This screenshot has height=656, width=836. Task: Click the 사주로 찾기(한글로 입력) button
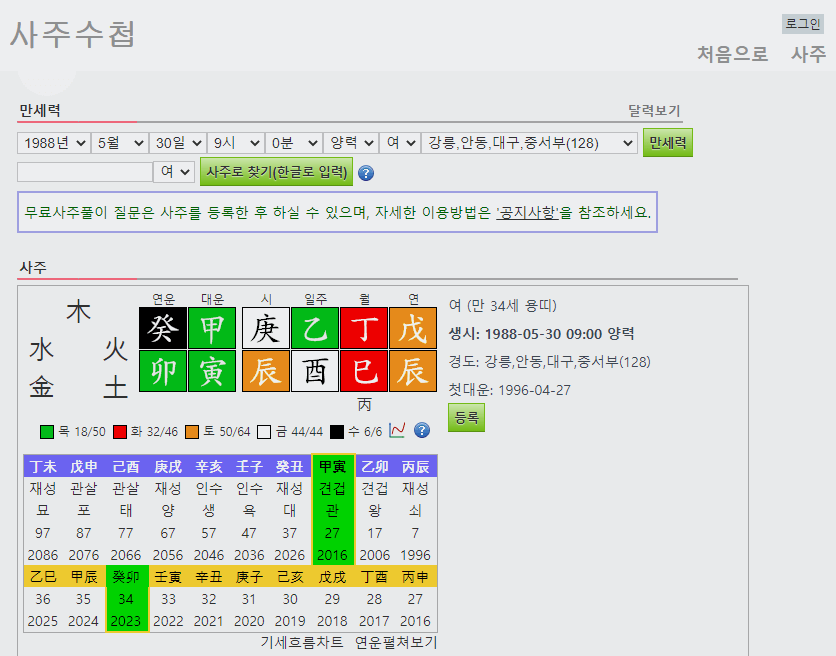276,172
